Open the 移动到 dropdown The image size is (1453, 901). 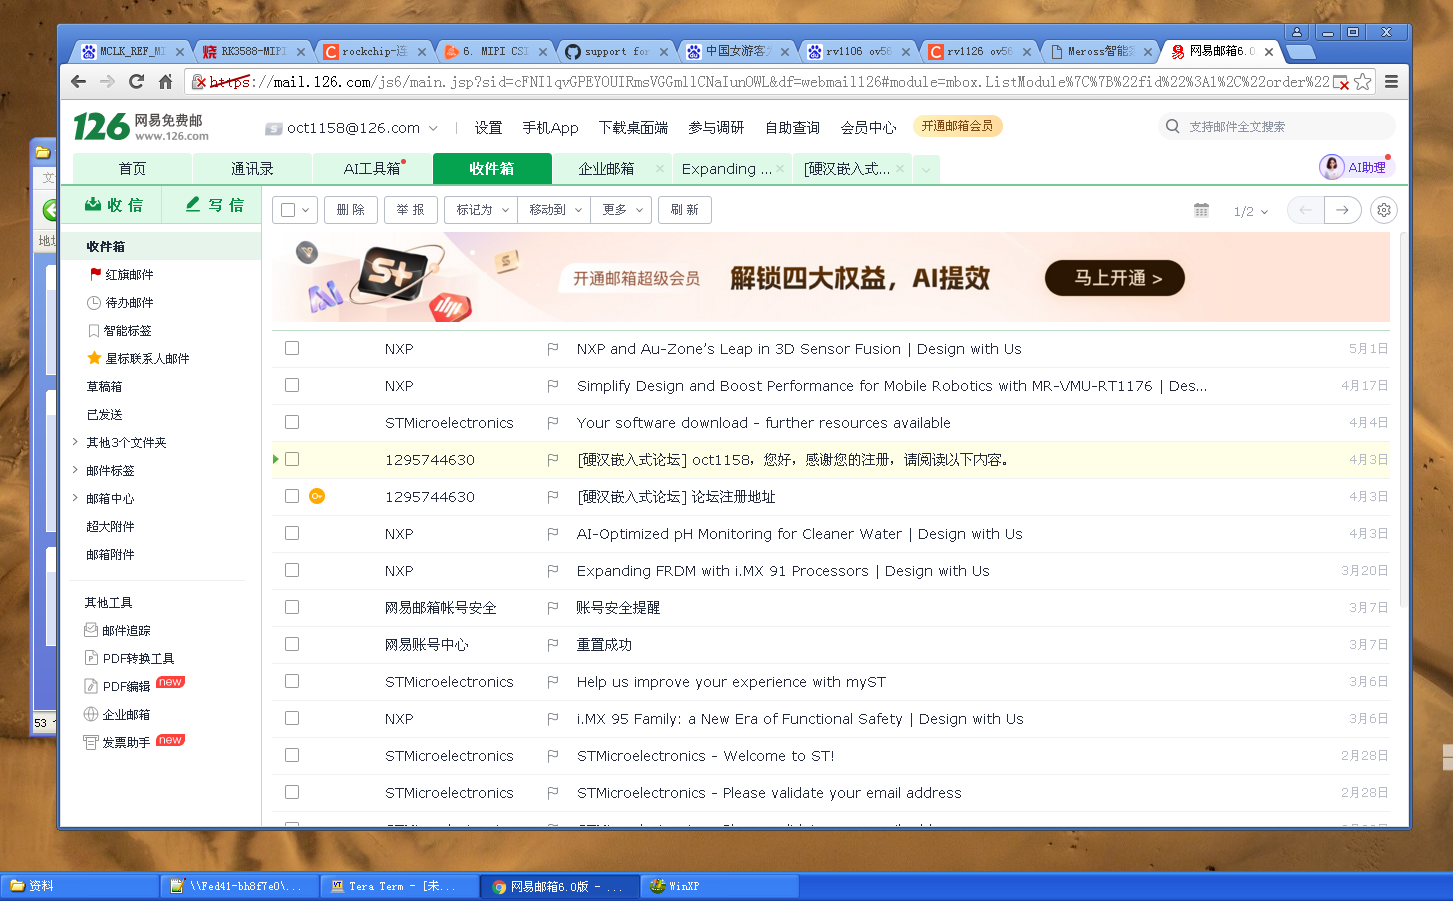point(554,210)
